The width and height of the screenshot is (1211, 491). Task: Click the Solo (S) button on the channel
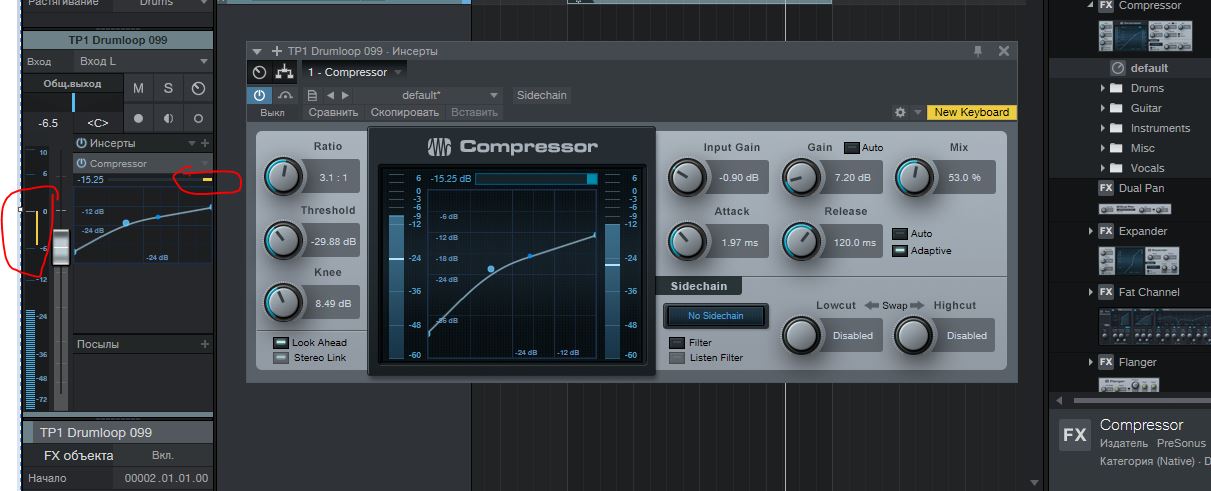click(168, 88)
